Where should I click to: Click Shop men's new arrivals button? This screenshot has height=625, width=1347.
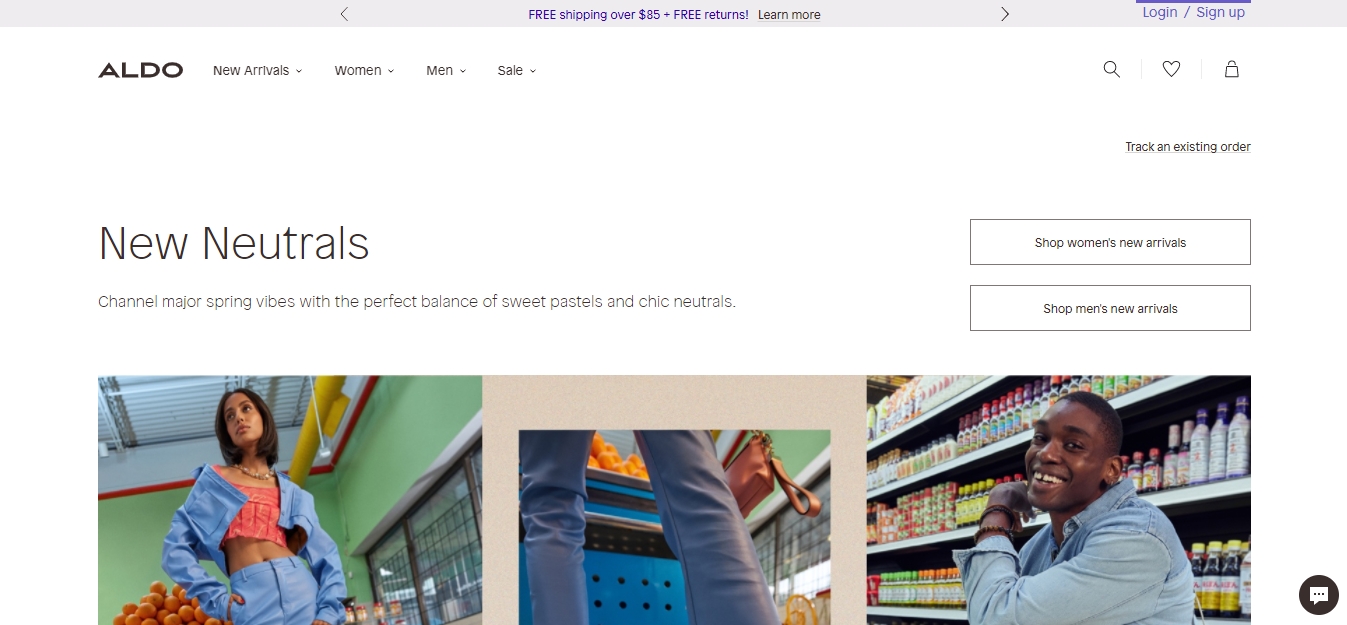(x=1110, y=308)
